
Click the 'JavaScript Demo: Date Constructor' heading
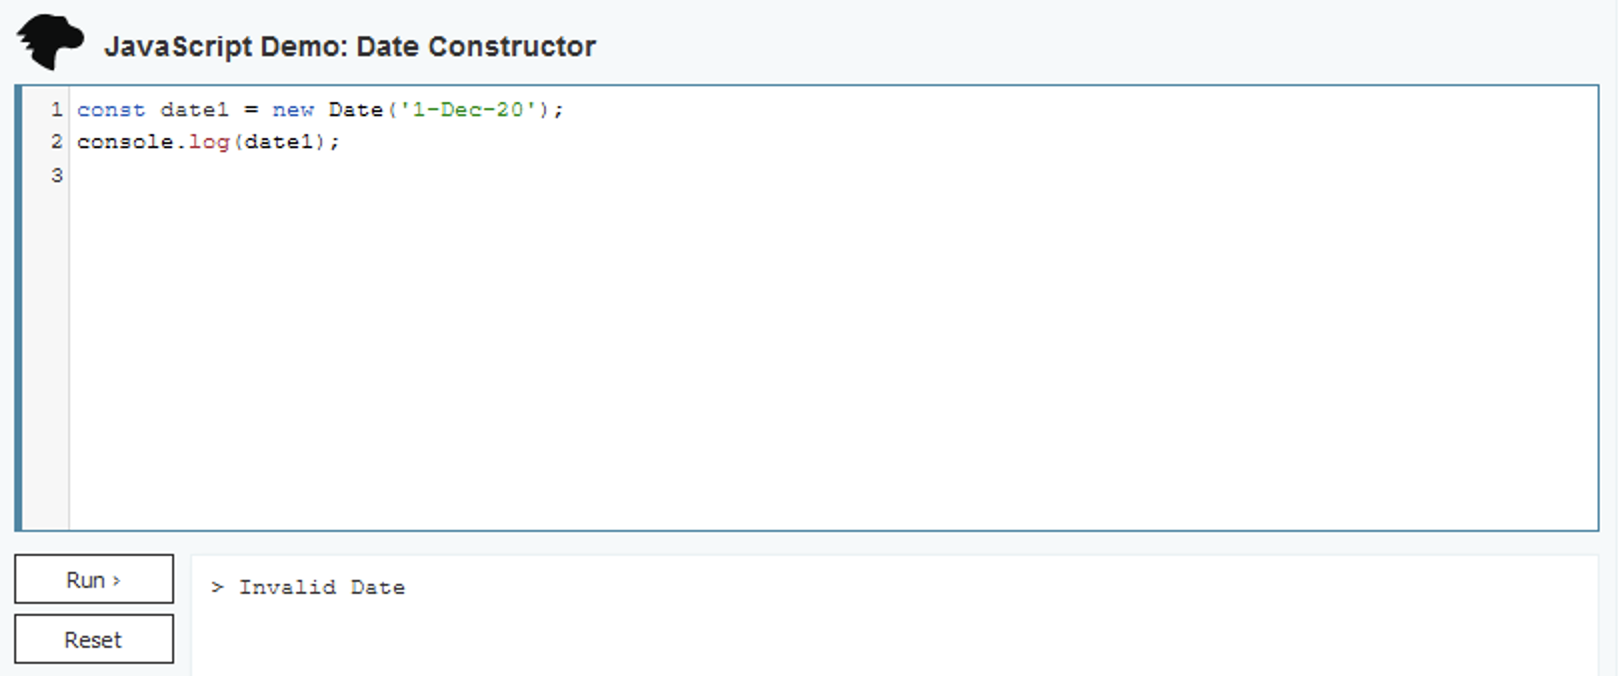351,46
